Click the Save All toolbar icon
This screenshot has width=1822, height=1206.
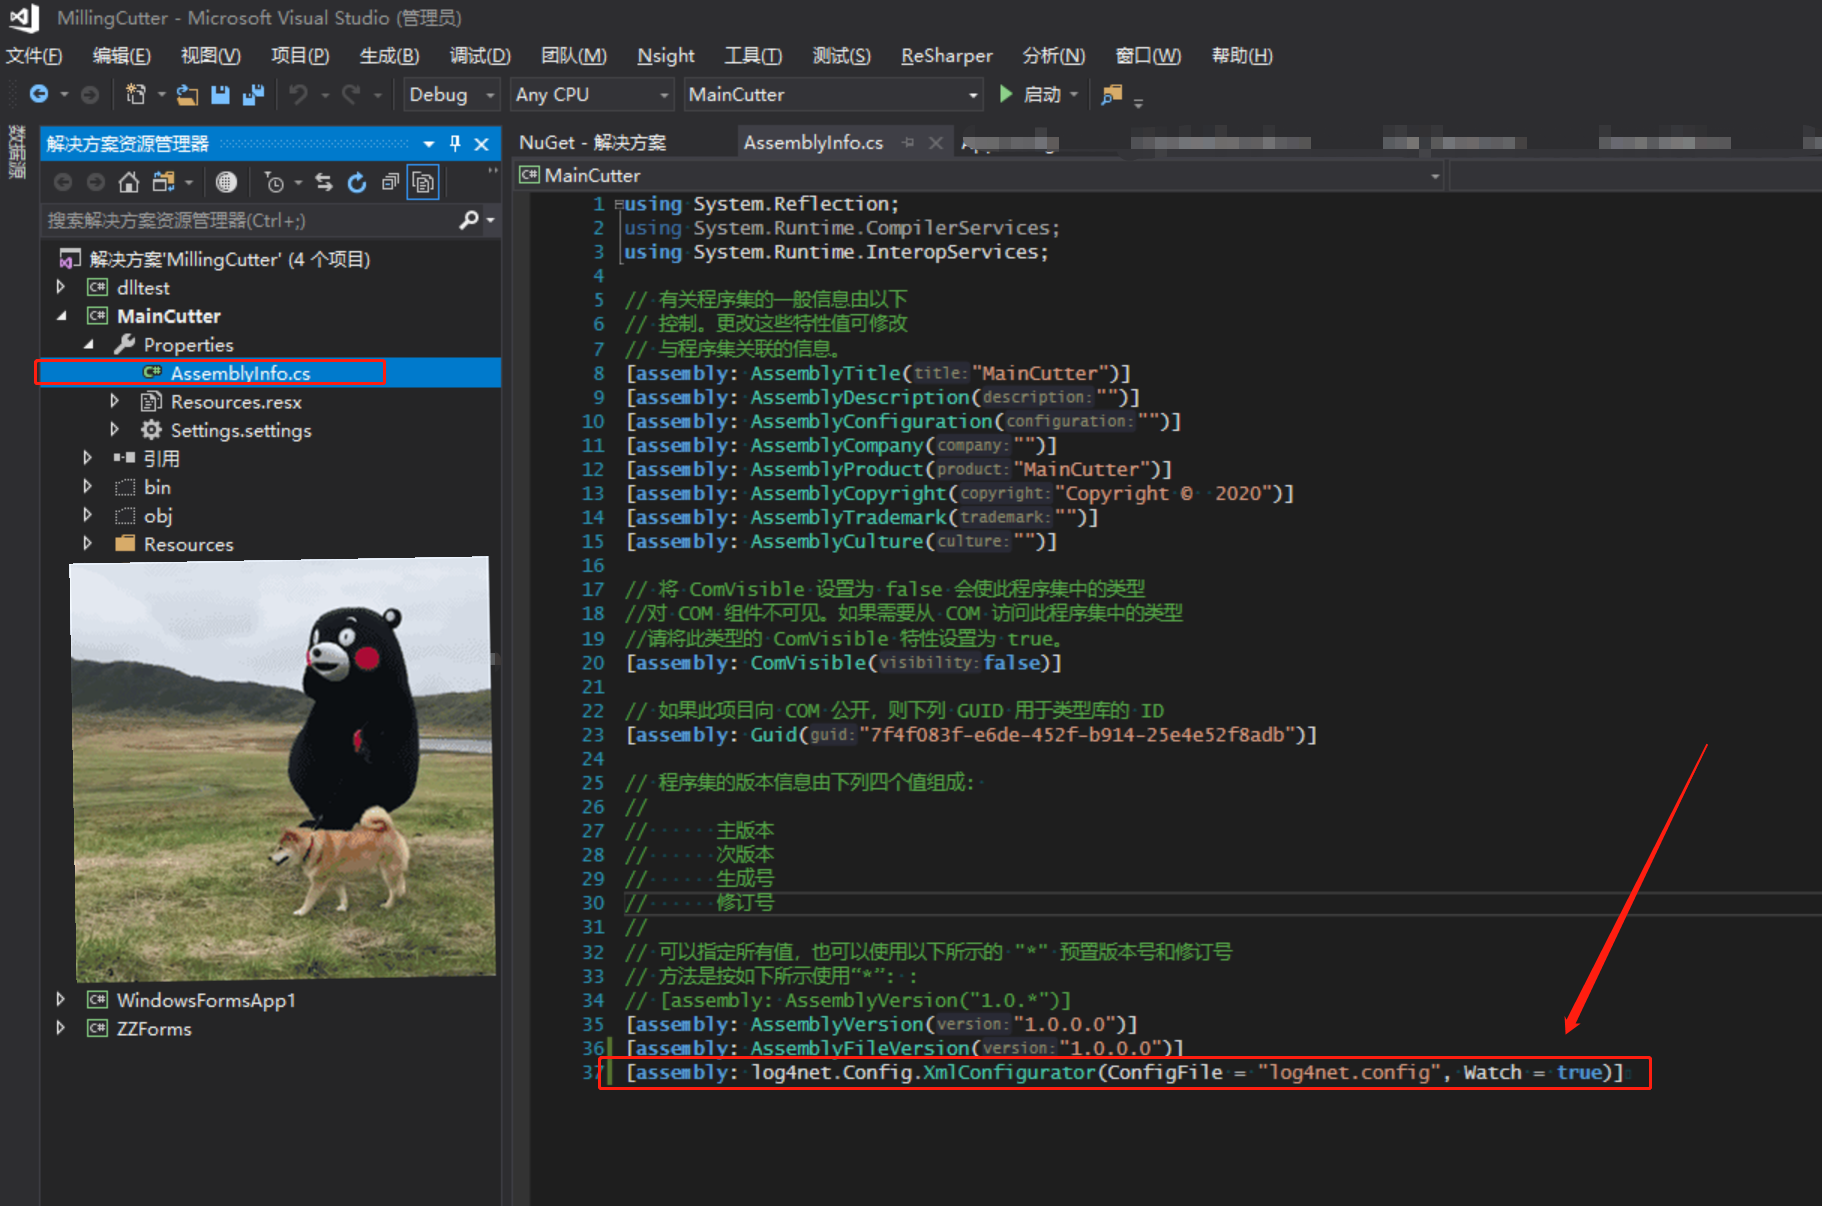point(253,94)
